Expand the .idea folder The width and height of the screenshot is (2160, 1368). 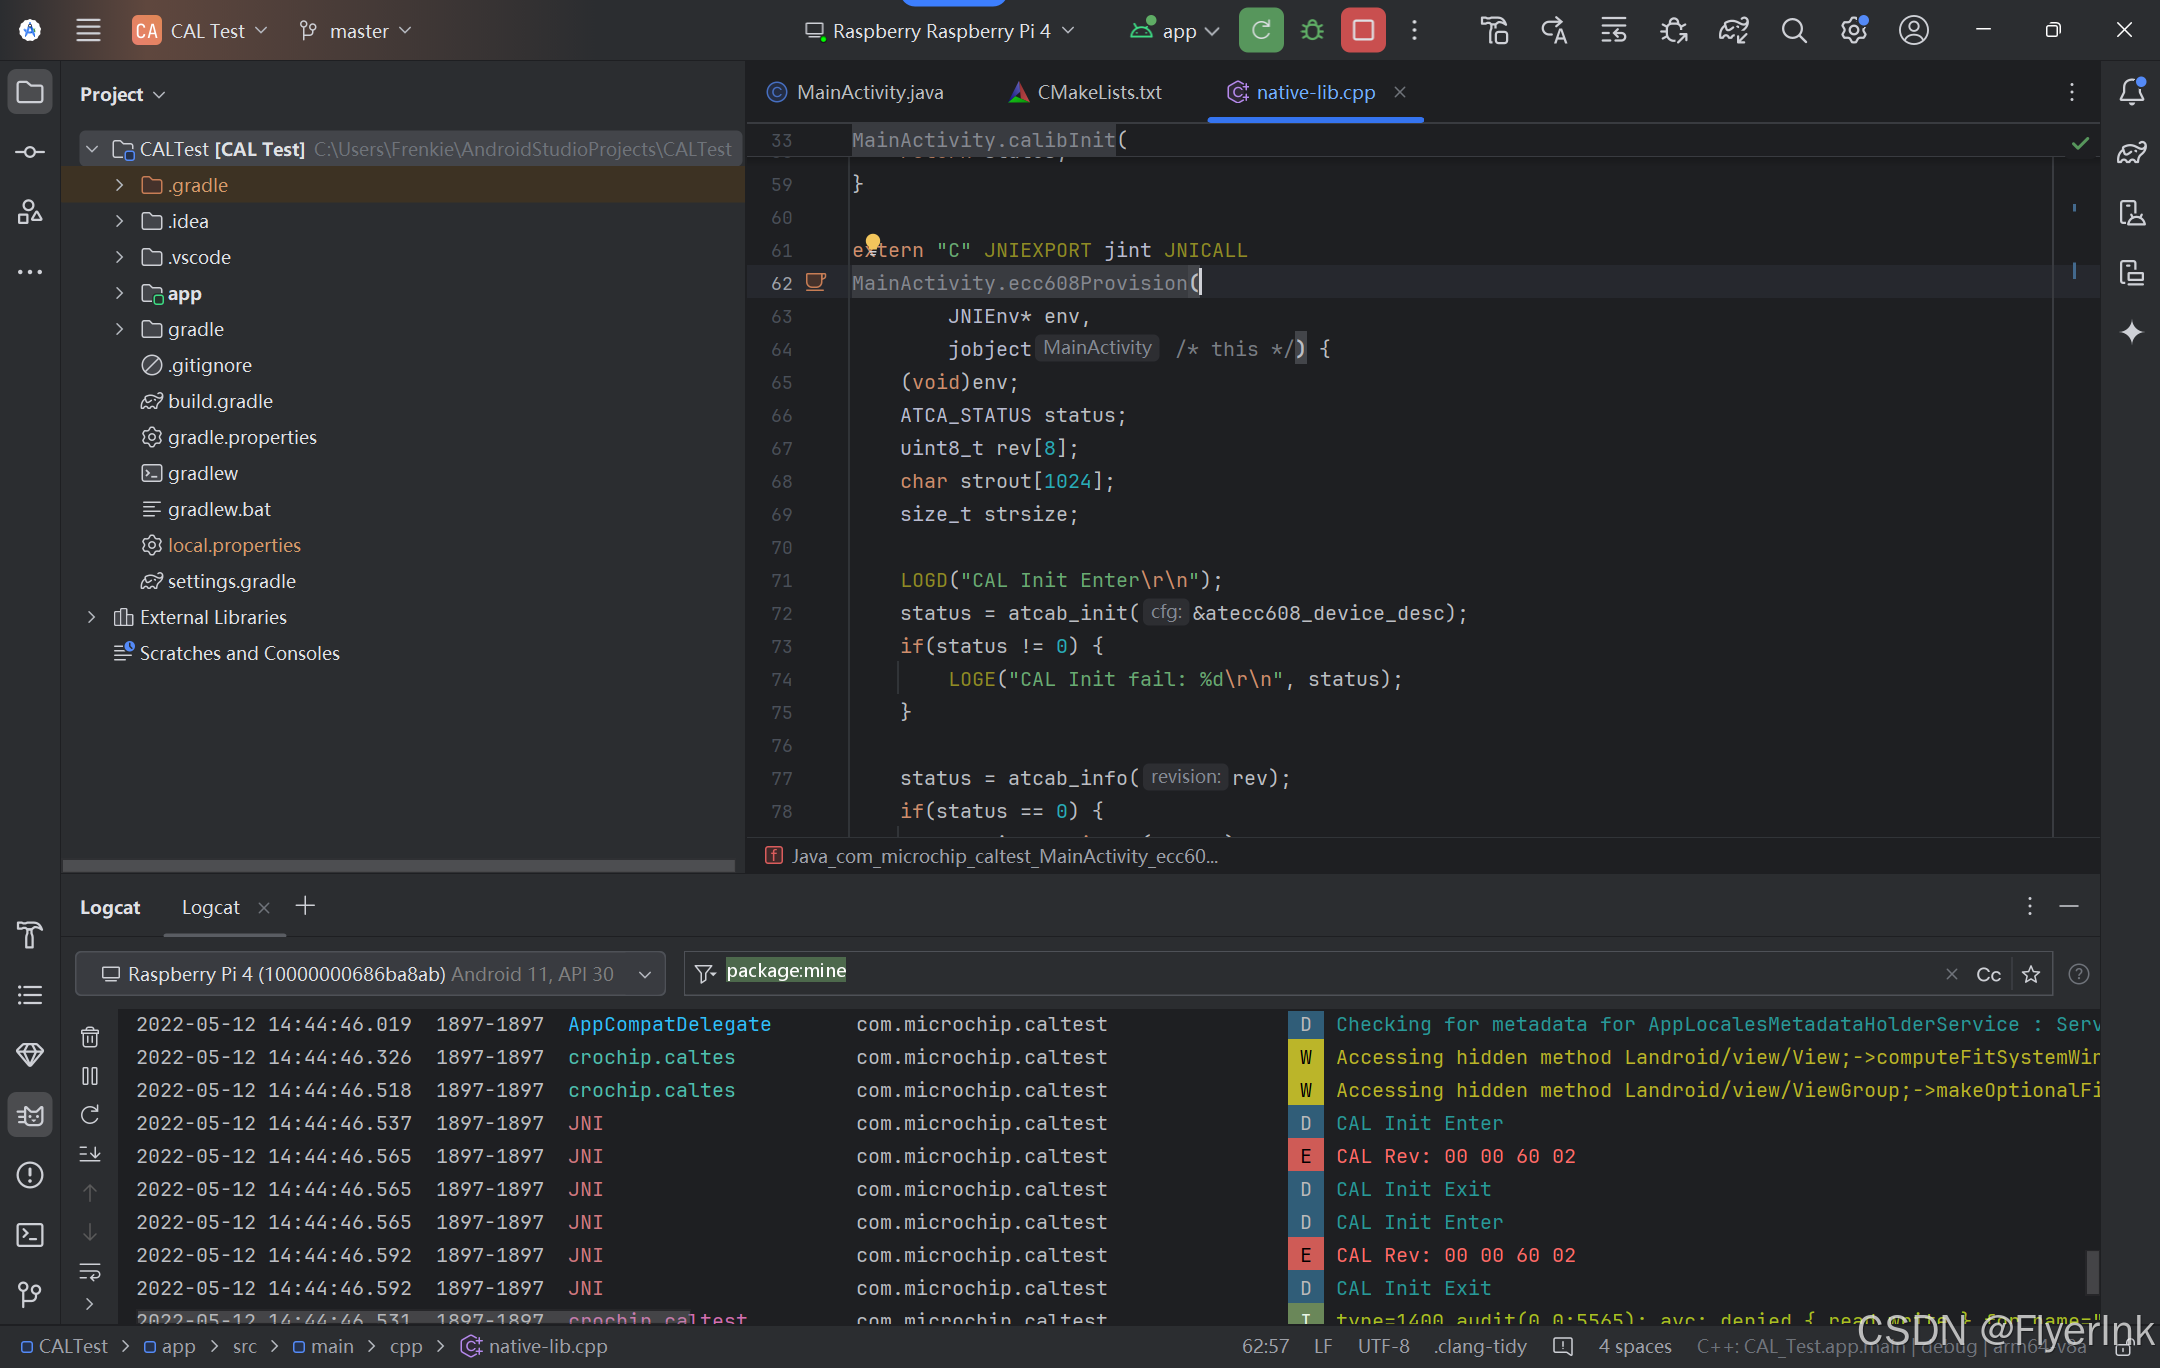pyautogui.click(x=120, y=221)
